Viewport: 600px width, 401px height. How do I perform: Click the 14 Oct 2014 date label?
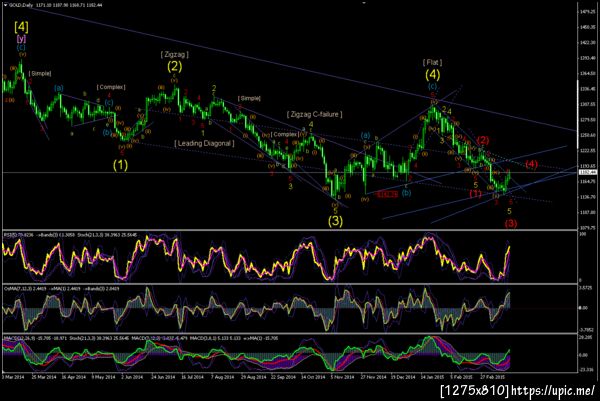(313, 377)
